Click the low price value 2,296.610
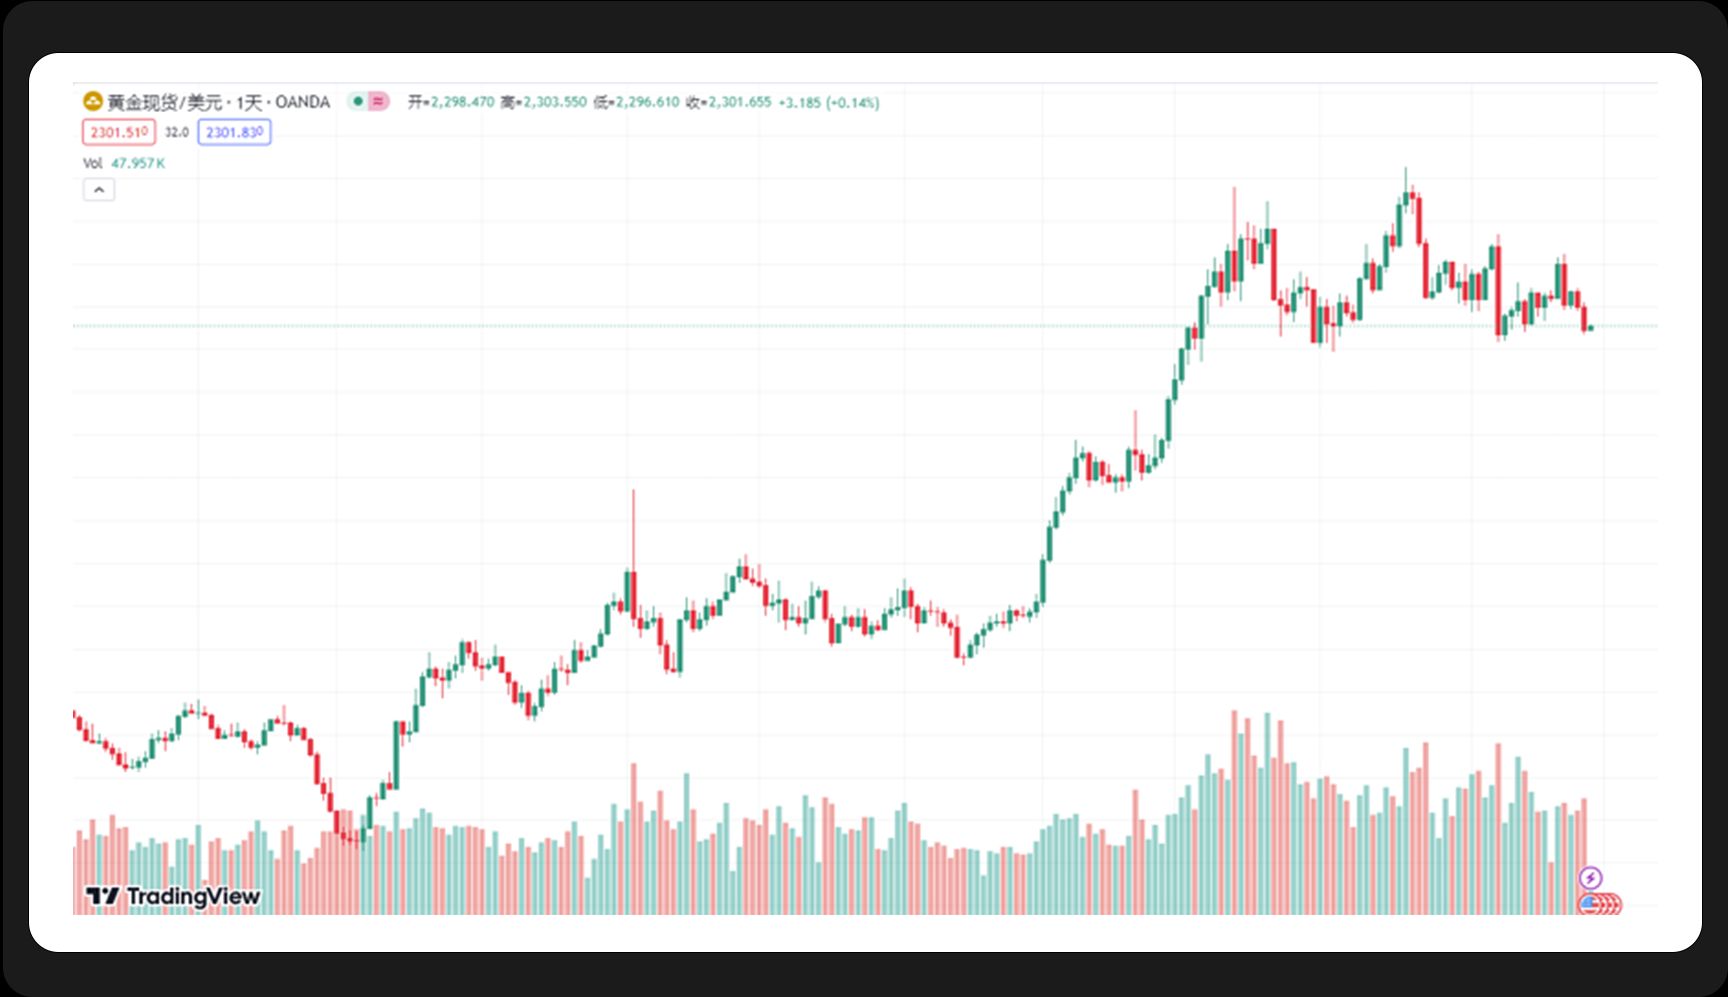The width and height of the screenshot is (1728, 997). tap(647, 102)
